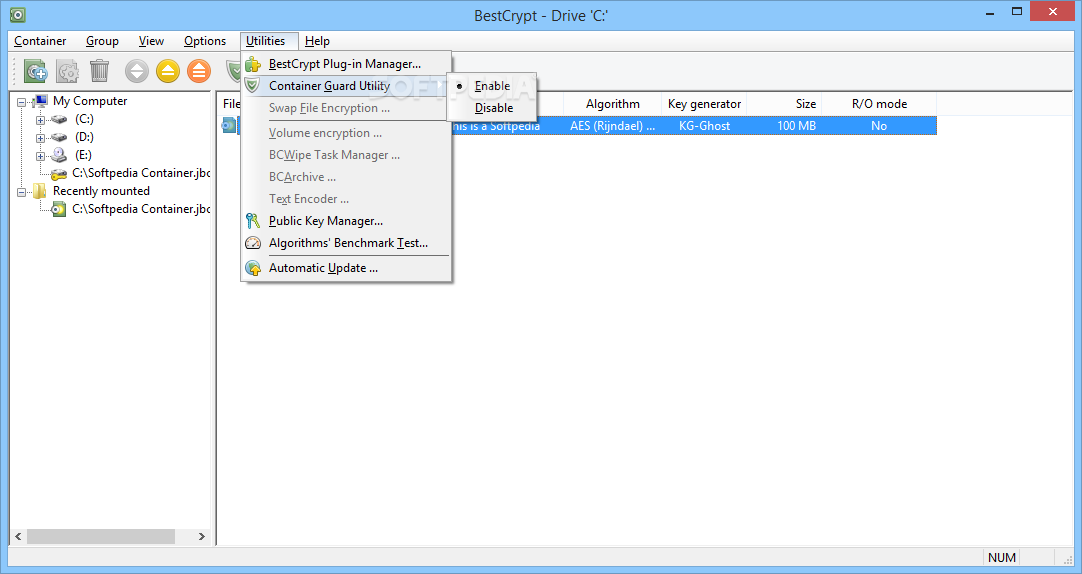
Task: Sort by Algorithm column header
Action: pyautogui.click(x=613, y=104)
